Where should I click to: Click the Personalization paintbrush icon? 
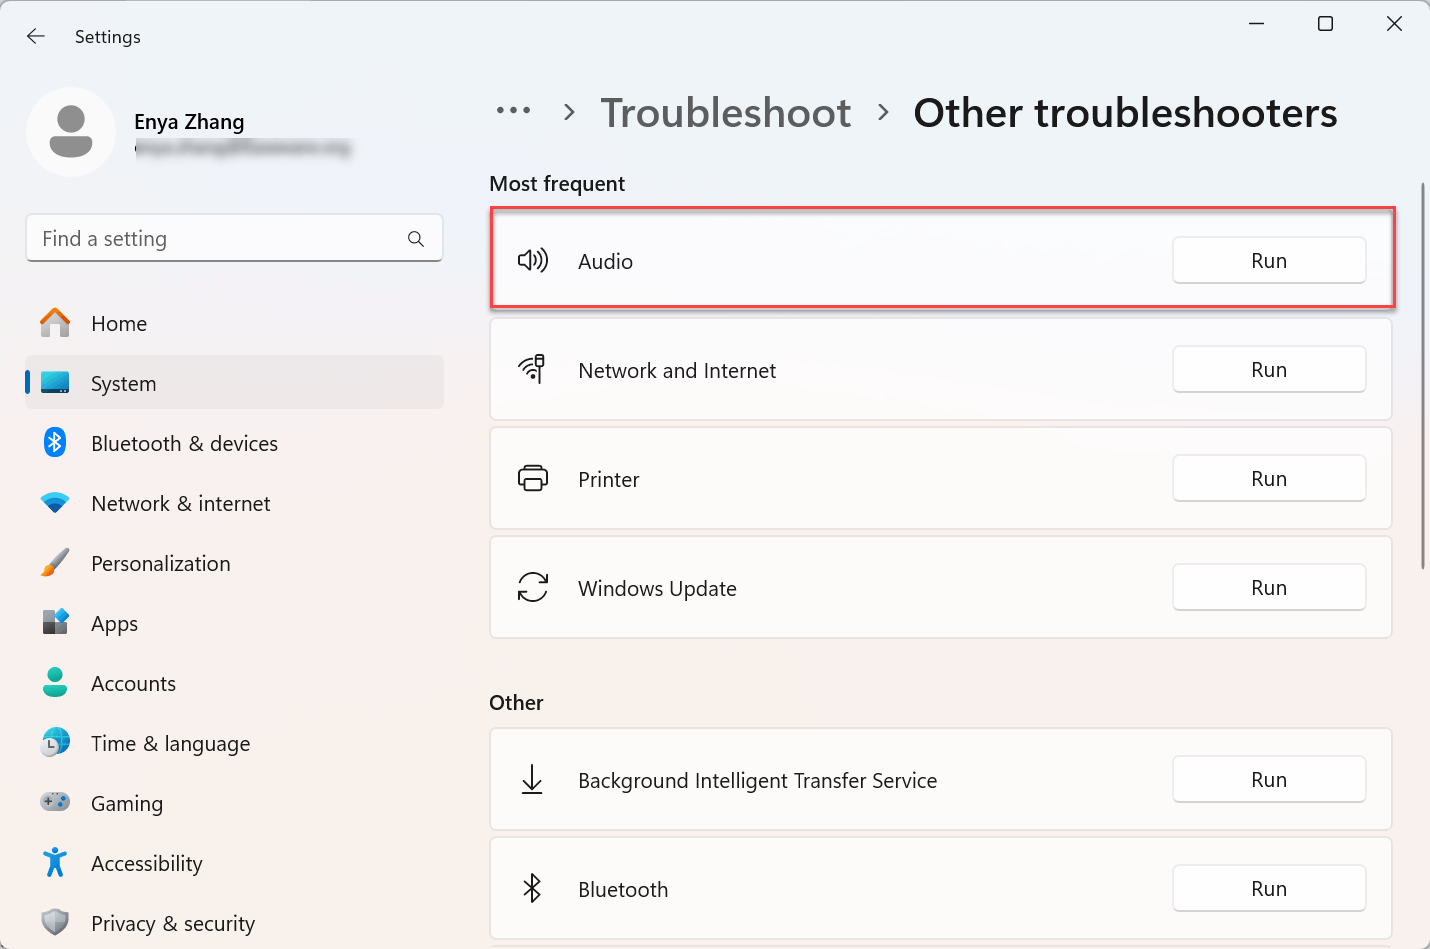coord(55,563)
